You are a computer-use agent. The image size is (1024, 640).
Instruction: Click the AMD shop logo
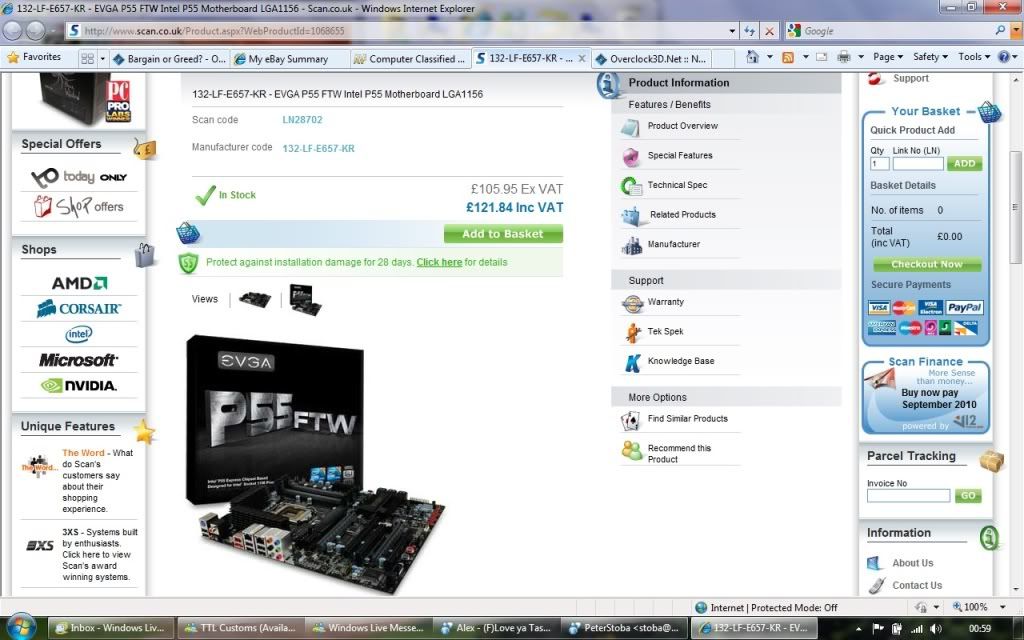(79, 283)
